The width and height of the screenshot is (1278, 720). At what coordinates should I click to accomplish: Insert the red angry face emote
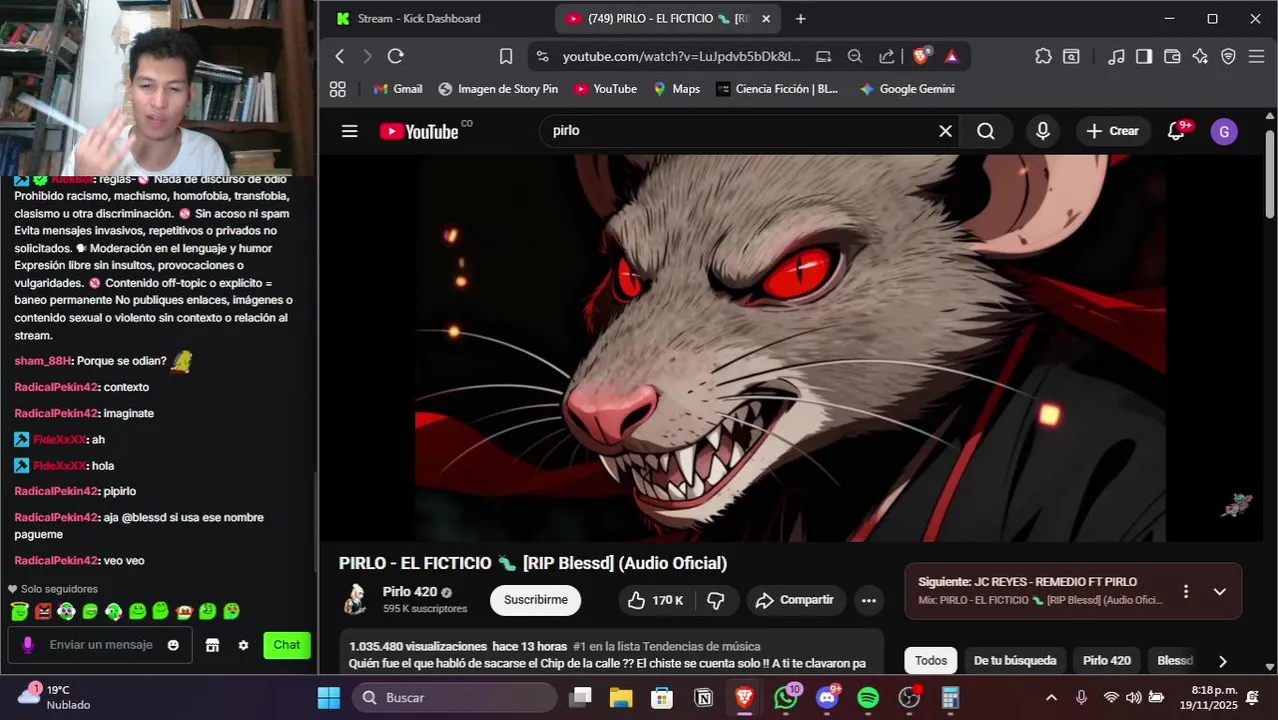coord(43,611)
